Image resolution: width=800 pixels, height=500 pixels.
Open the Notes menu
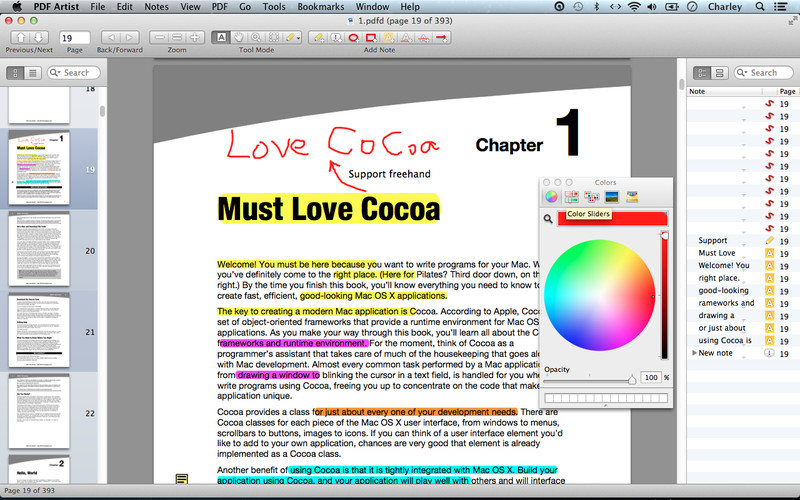[x=156, y=7]
